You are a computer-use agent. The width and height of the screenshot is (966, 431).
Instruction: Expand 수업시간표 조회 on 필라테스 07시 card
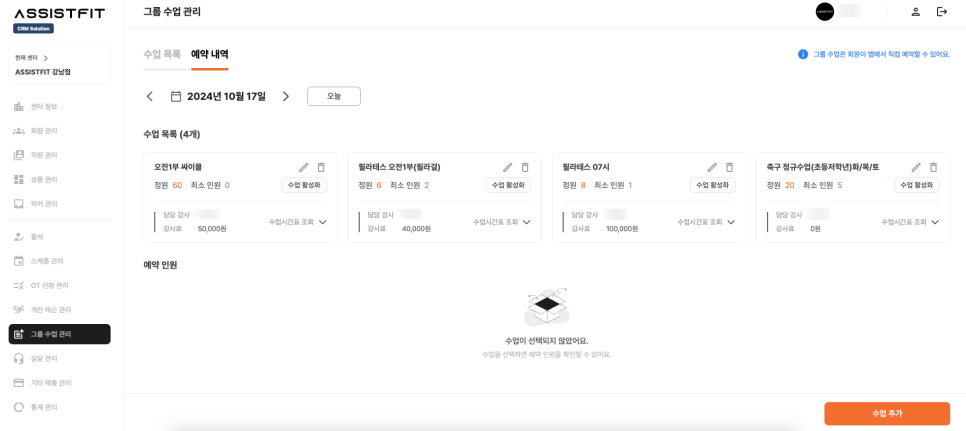[x=706, y=222]
